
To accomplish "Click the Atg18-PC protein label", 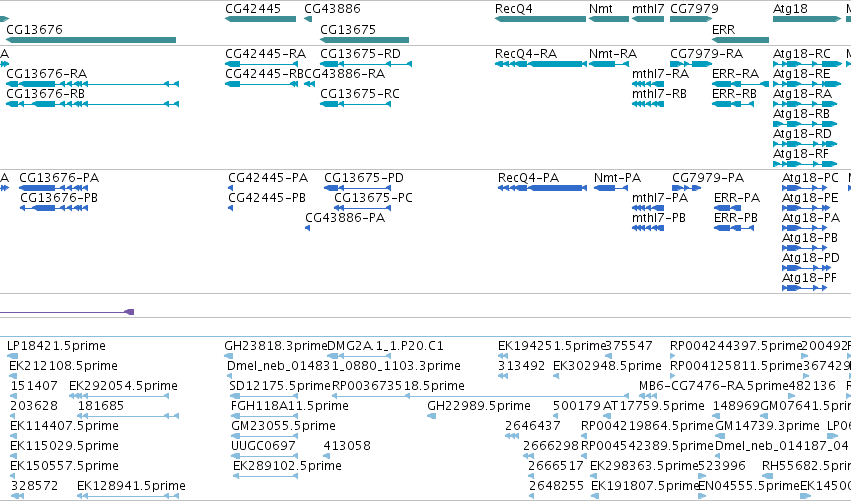I will click(811, 177).
